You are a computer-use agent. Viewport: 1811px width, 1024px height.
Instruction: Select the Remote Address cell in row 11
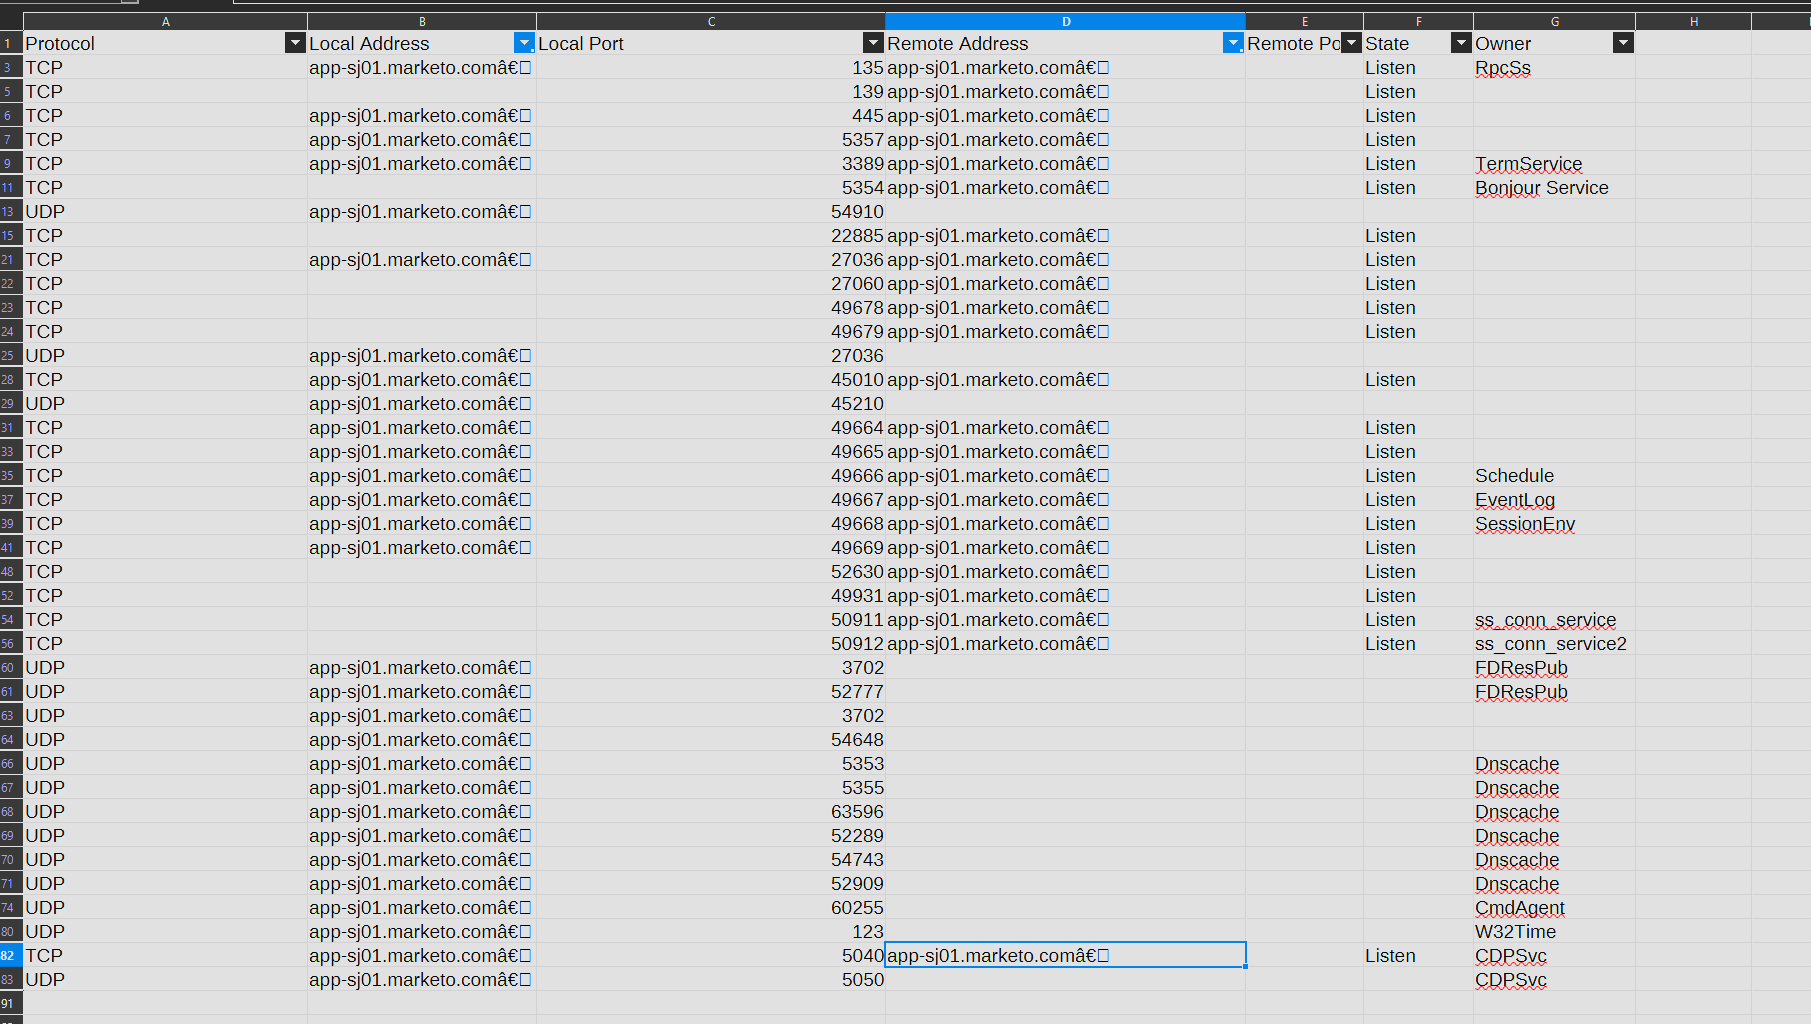[1065, 188]
